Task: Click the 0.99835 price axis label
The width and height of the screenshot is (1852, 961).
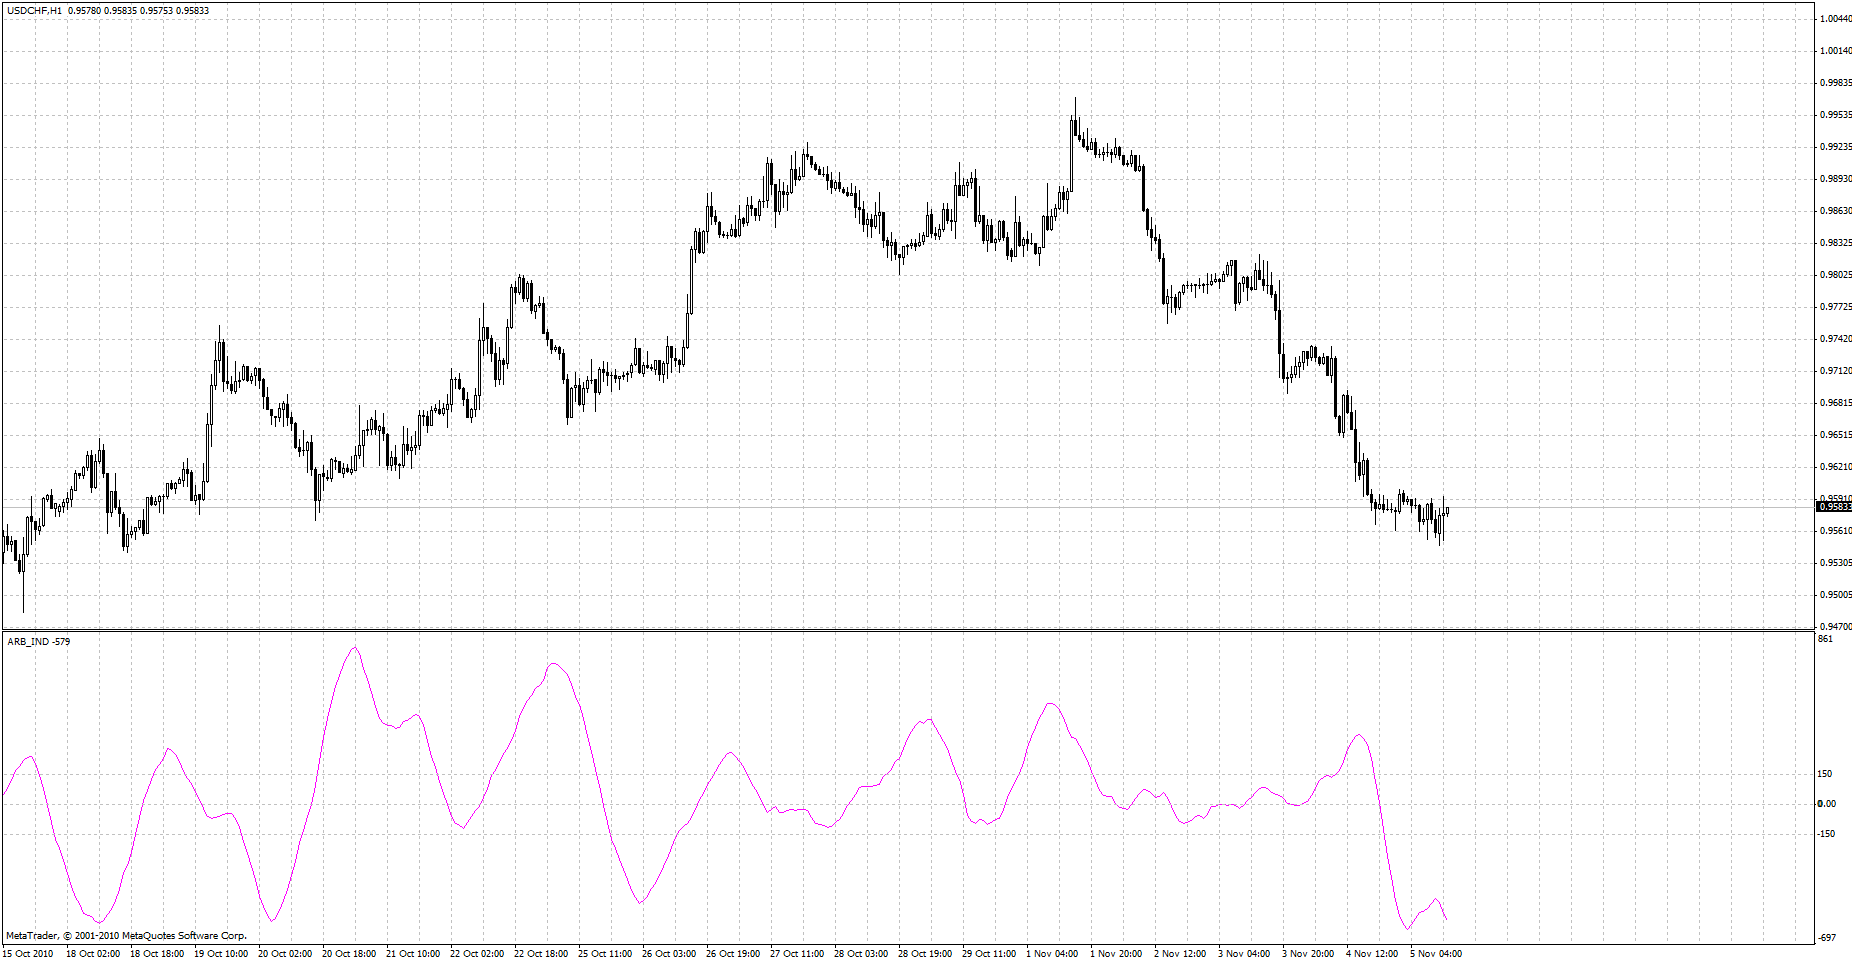Action: pyautogui.click(x=1836, y=83)
